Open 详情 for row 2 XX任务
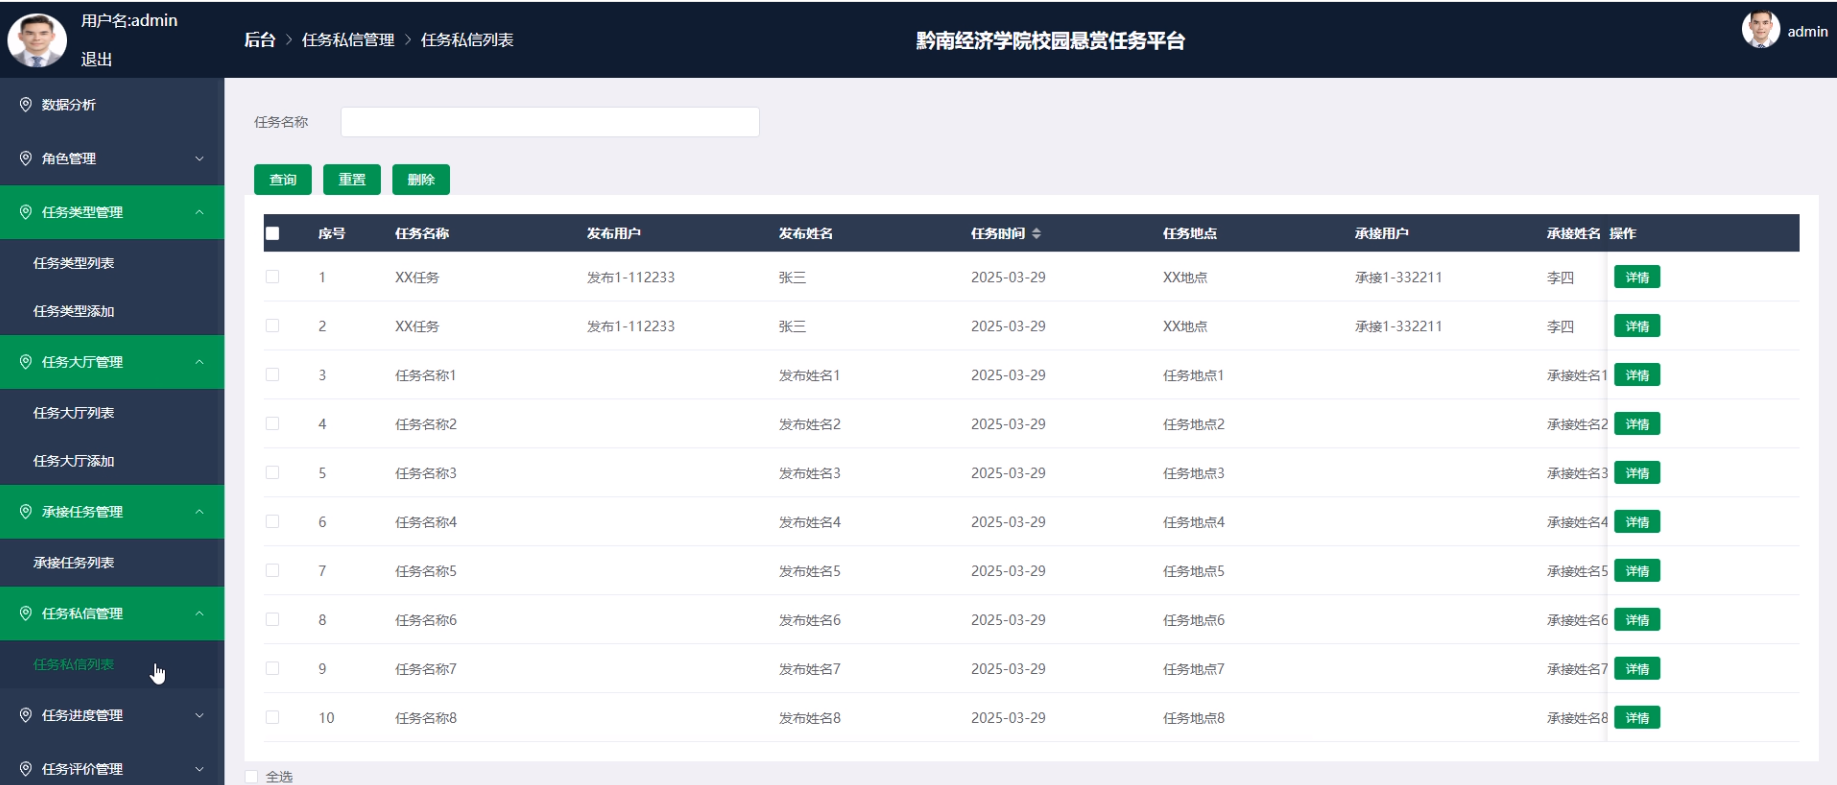The width and height of the screenshot is (1837, 785). 1637,326
